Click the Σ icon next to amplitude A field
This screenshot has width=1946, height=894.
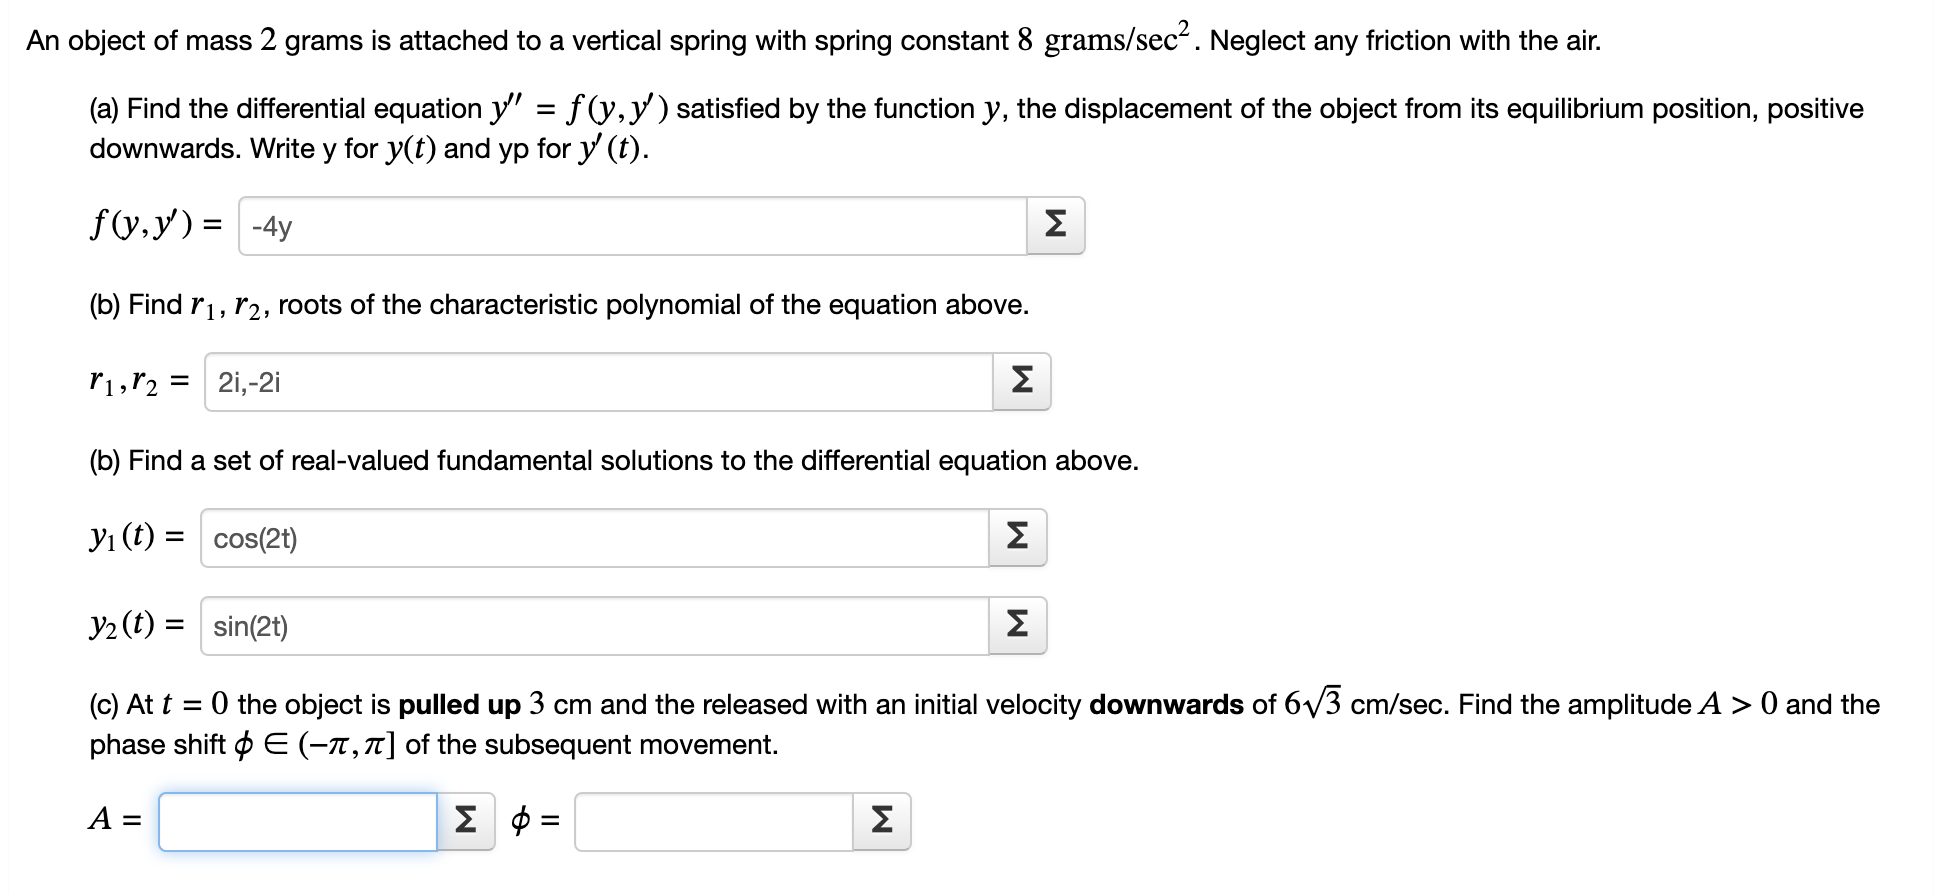(x=466, y=821)
